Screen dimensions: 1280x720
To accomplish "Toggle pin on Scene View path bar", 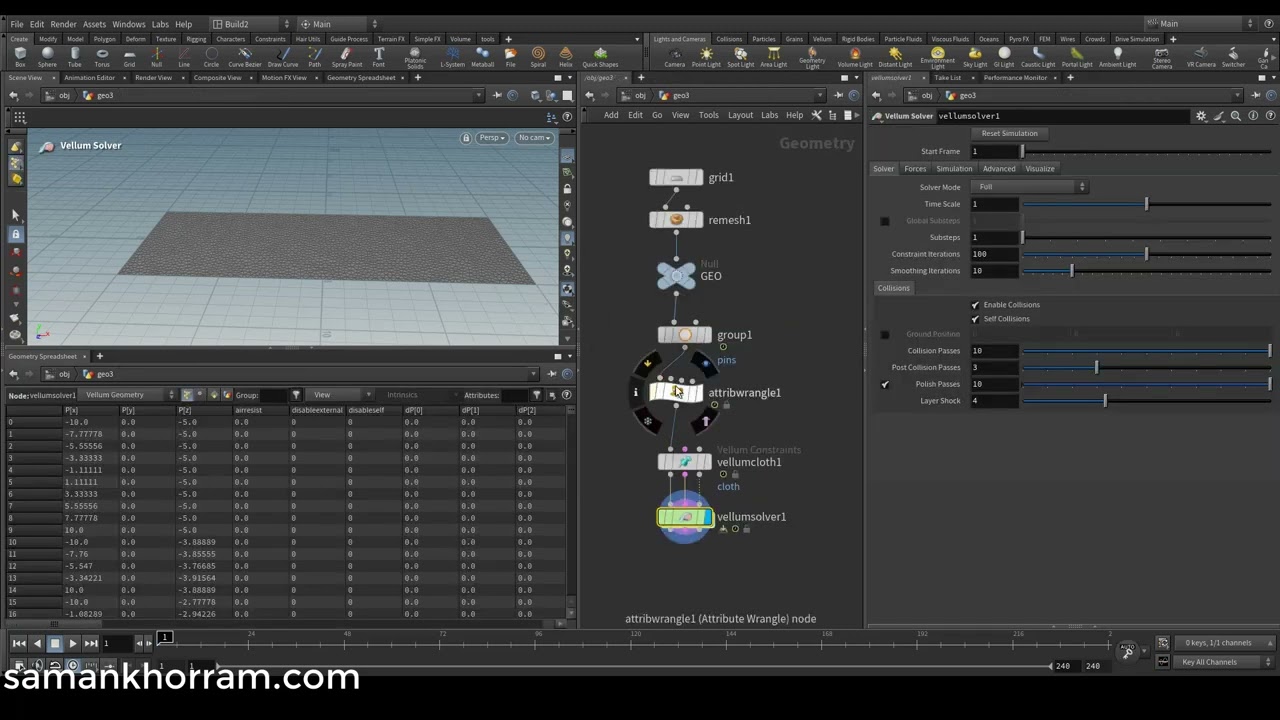I will coord(497,96).
